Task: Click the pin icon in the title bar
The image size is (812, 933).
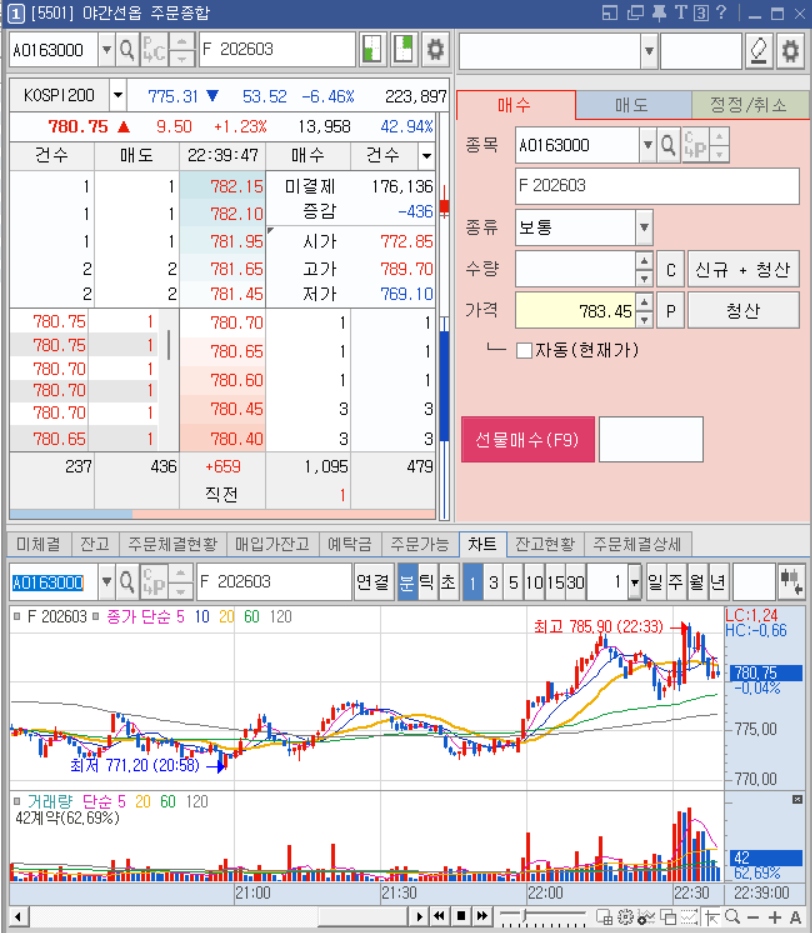Action: click(659, 12)
